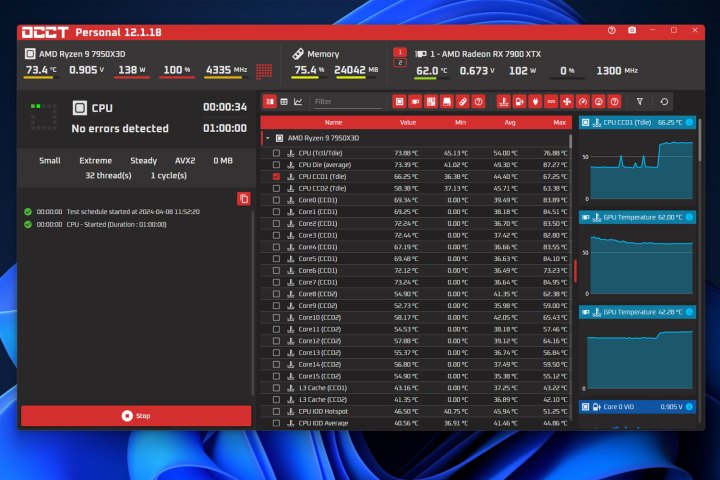Sort by the Value column header
The height and width of the screenshot is (480, 720).
coord(408,123)
